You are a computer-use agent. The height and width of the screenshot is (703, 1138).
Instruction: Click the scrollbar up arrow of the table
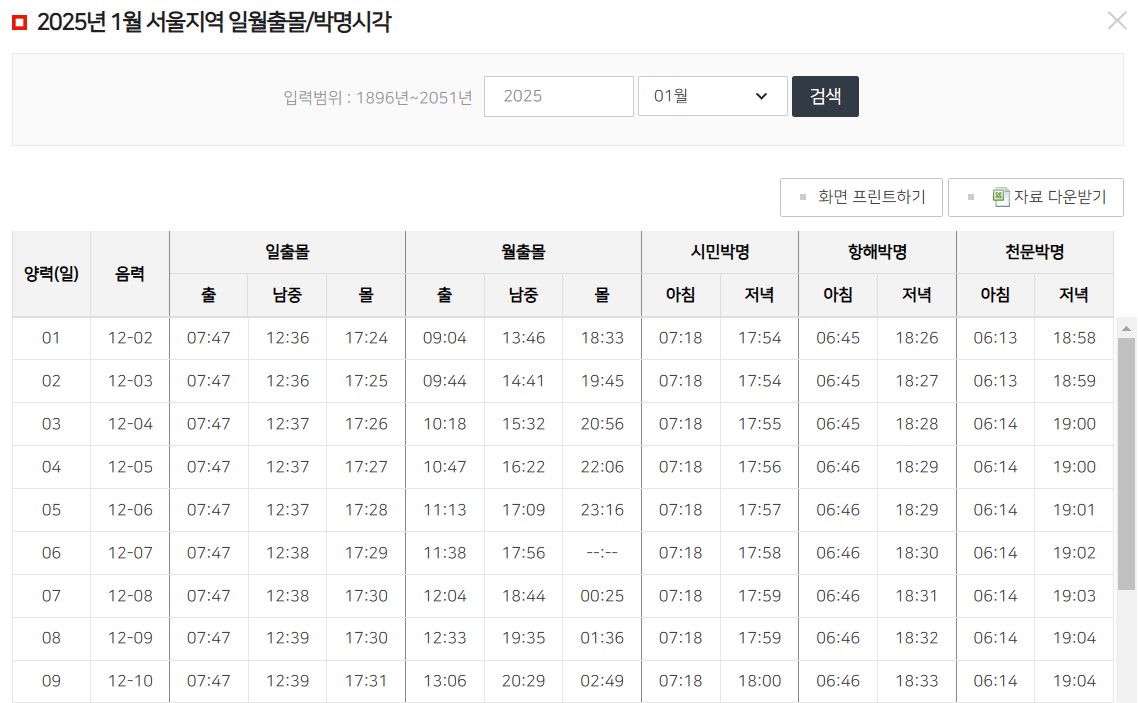[x=1126, y=329]
